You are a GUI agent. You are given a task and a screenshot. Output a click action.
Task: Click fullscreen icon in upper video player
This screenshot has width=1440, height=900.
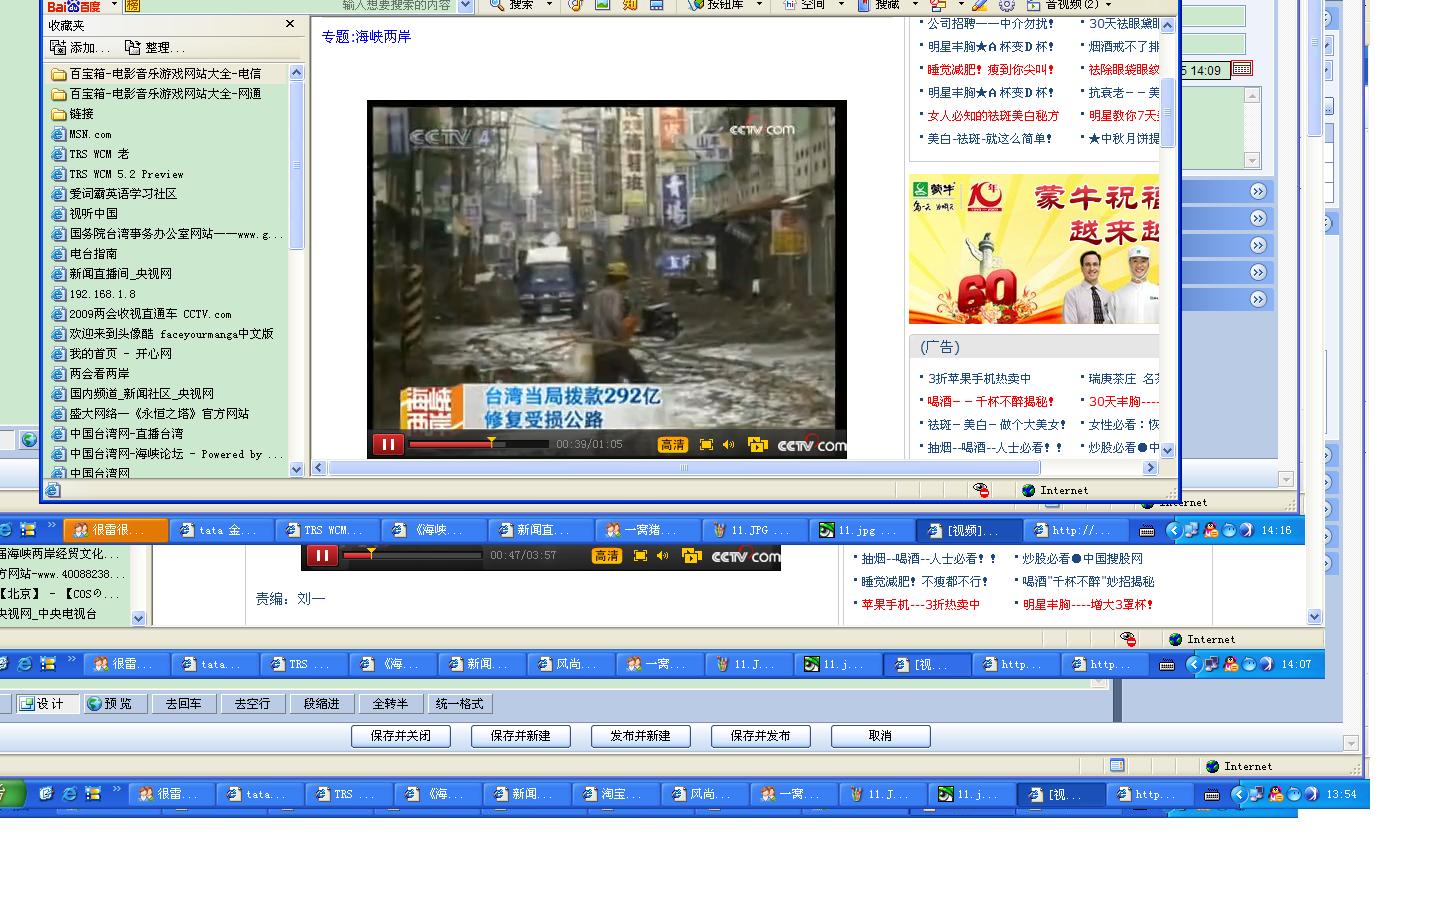tap(706, 445)
